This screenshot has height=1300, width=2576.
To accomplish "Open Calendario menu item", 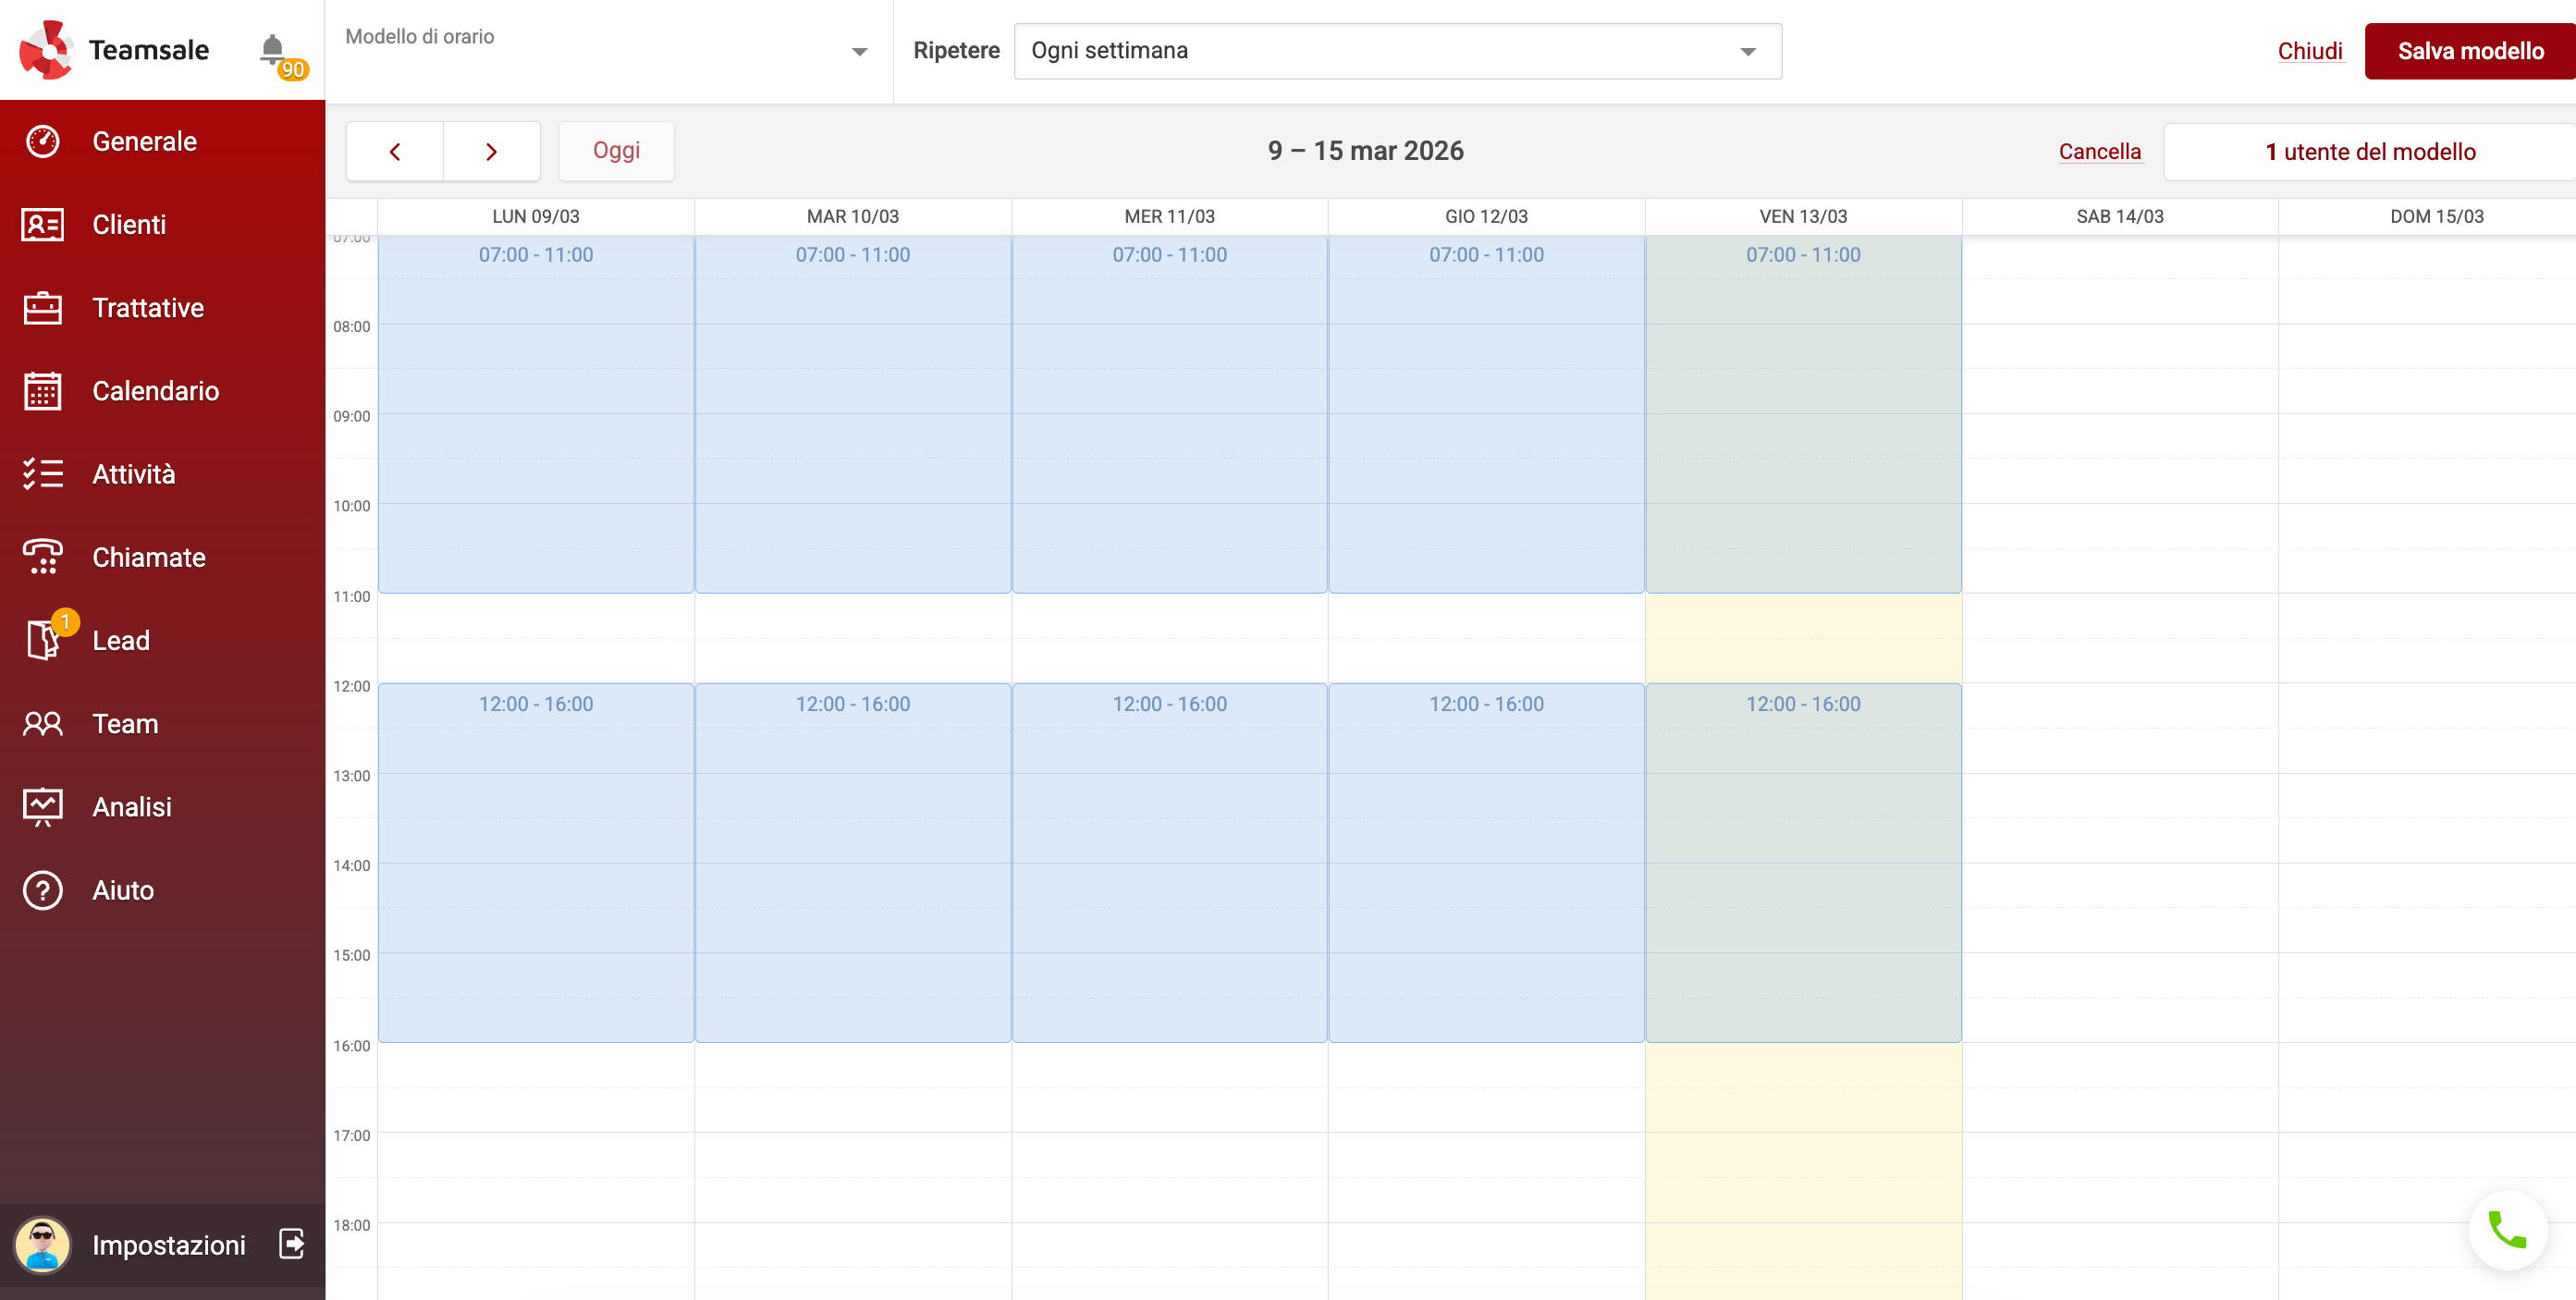I will 155,391.
